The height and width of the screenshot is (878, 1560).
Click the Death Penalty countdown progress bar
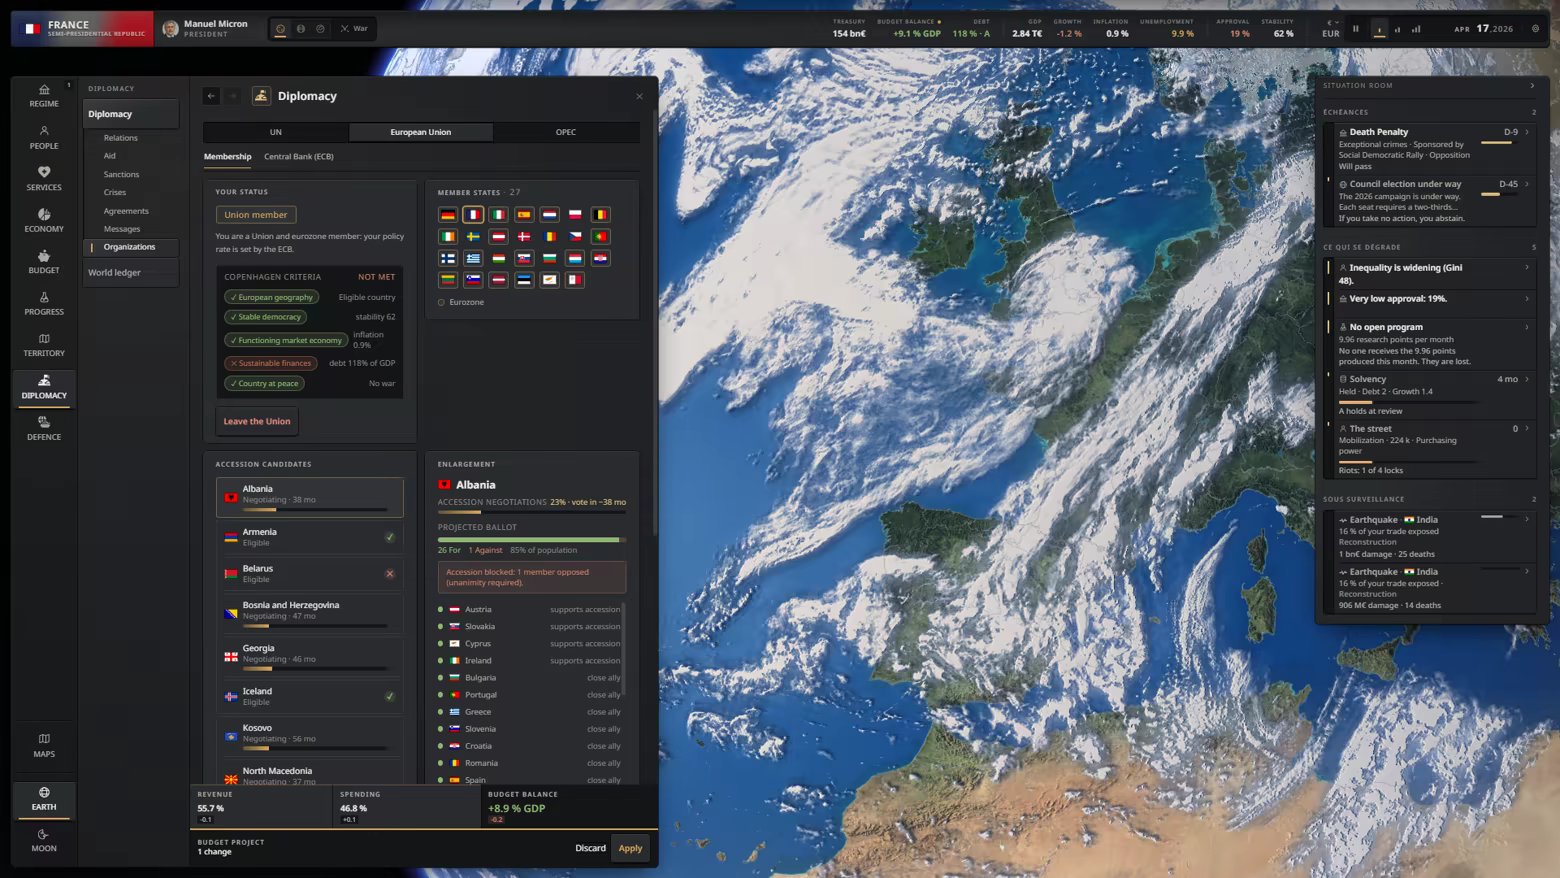1497,143
